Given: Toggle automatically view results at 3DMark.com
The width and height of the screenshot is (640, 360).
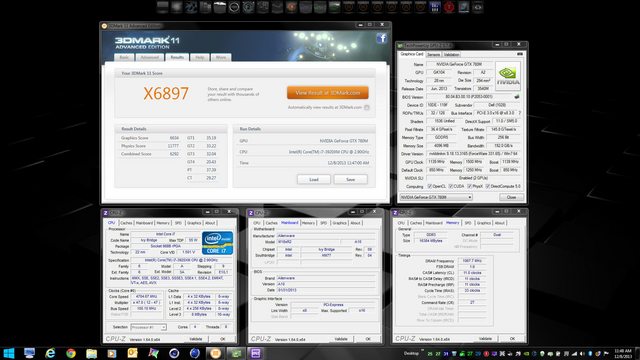Looking at the screenshot, I should click(x=367, y=107).
